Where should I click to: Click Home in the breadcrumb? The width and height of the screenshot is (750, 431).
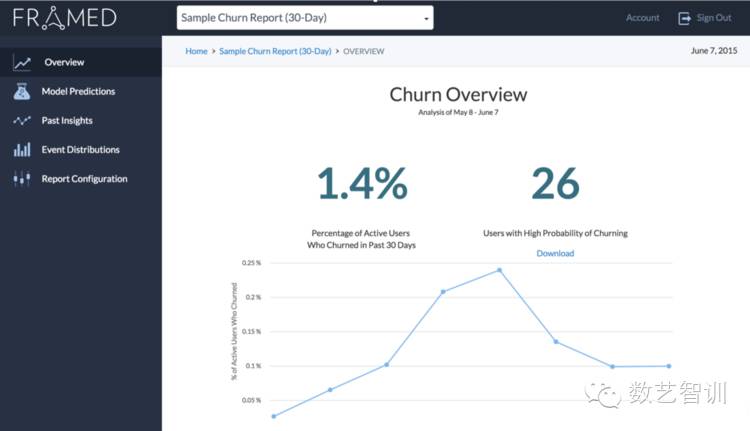pyautogui.click(x=196, y=51)
